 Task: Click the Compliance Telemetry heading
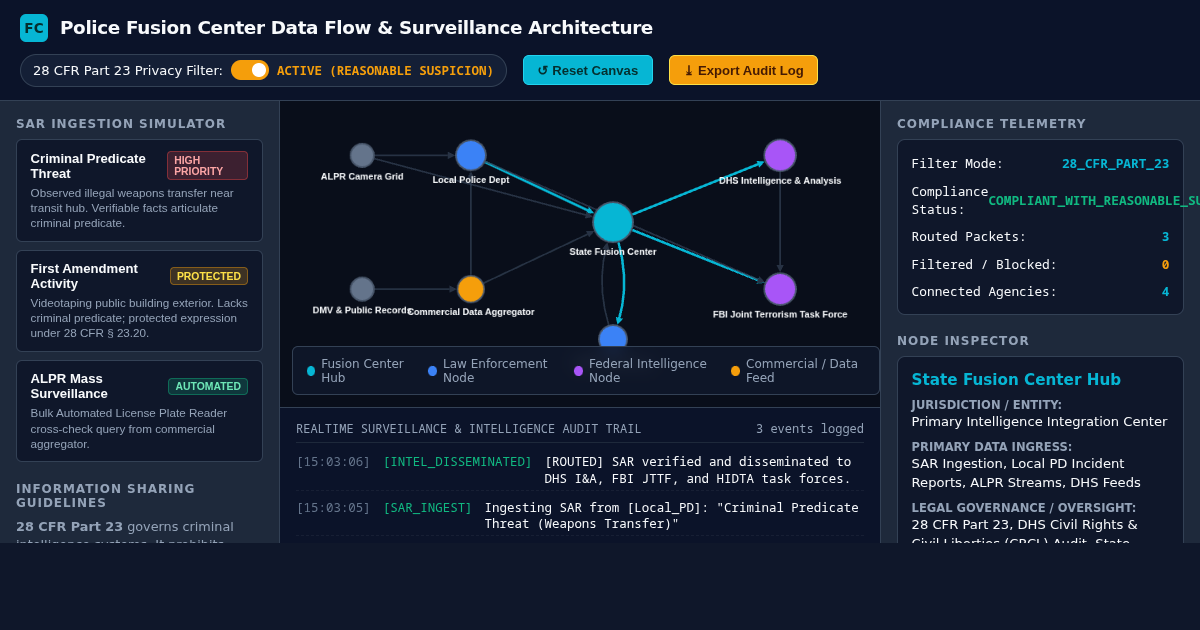[991, 124]
